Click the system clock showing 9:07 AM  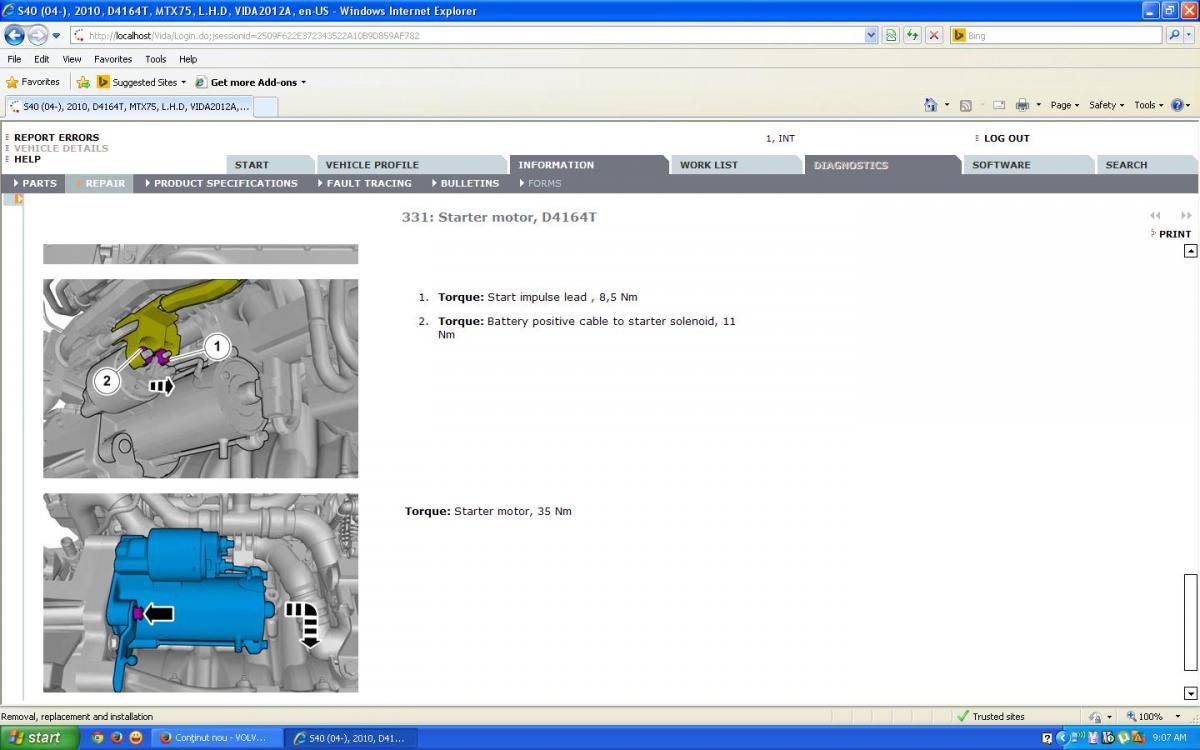click(1169, 738)
